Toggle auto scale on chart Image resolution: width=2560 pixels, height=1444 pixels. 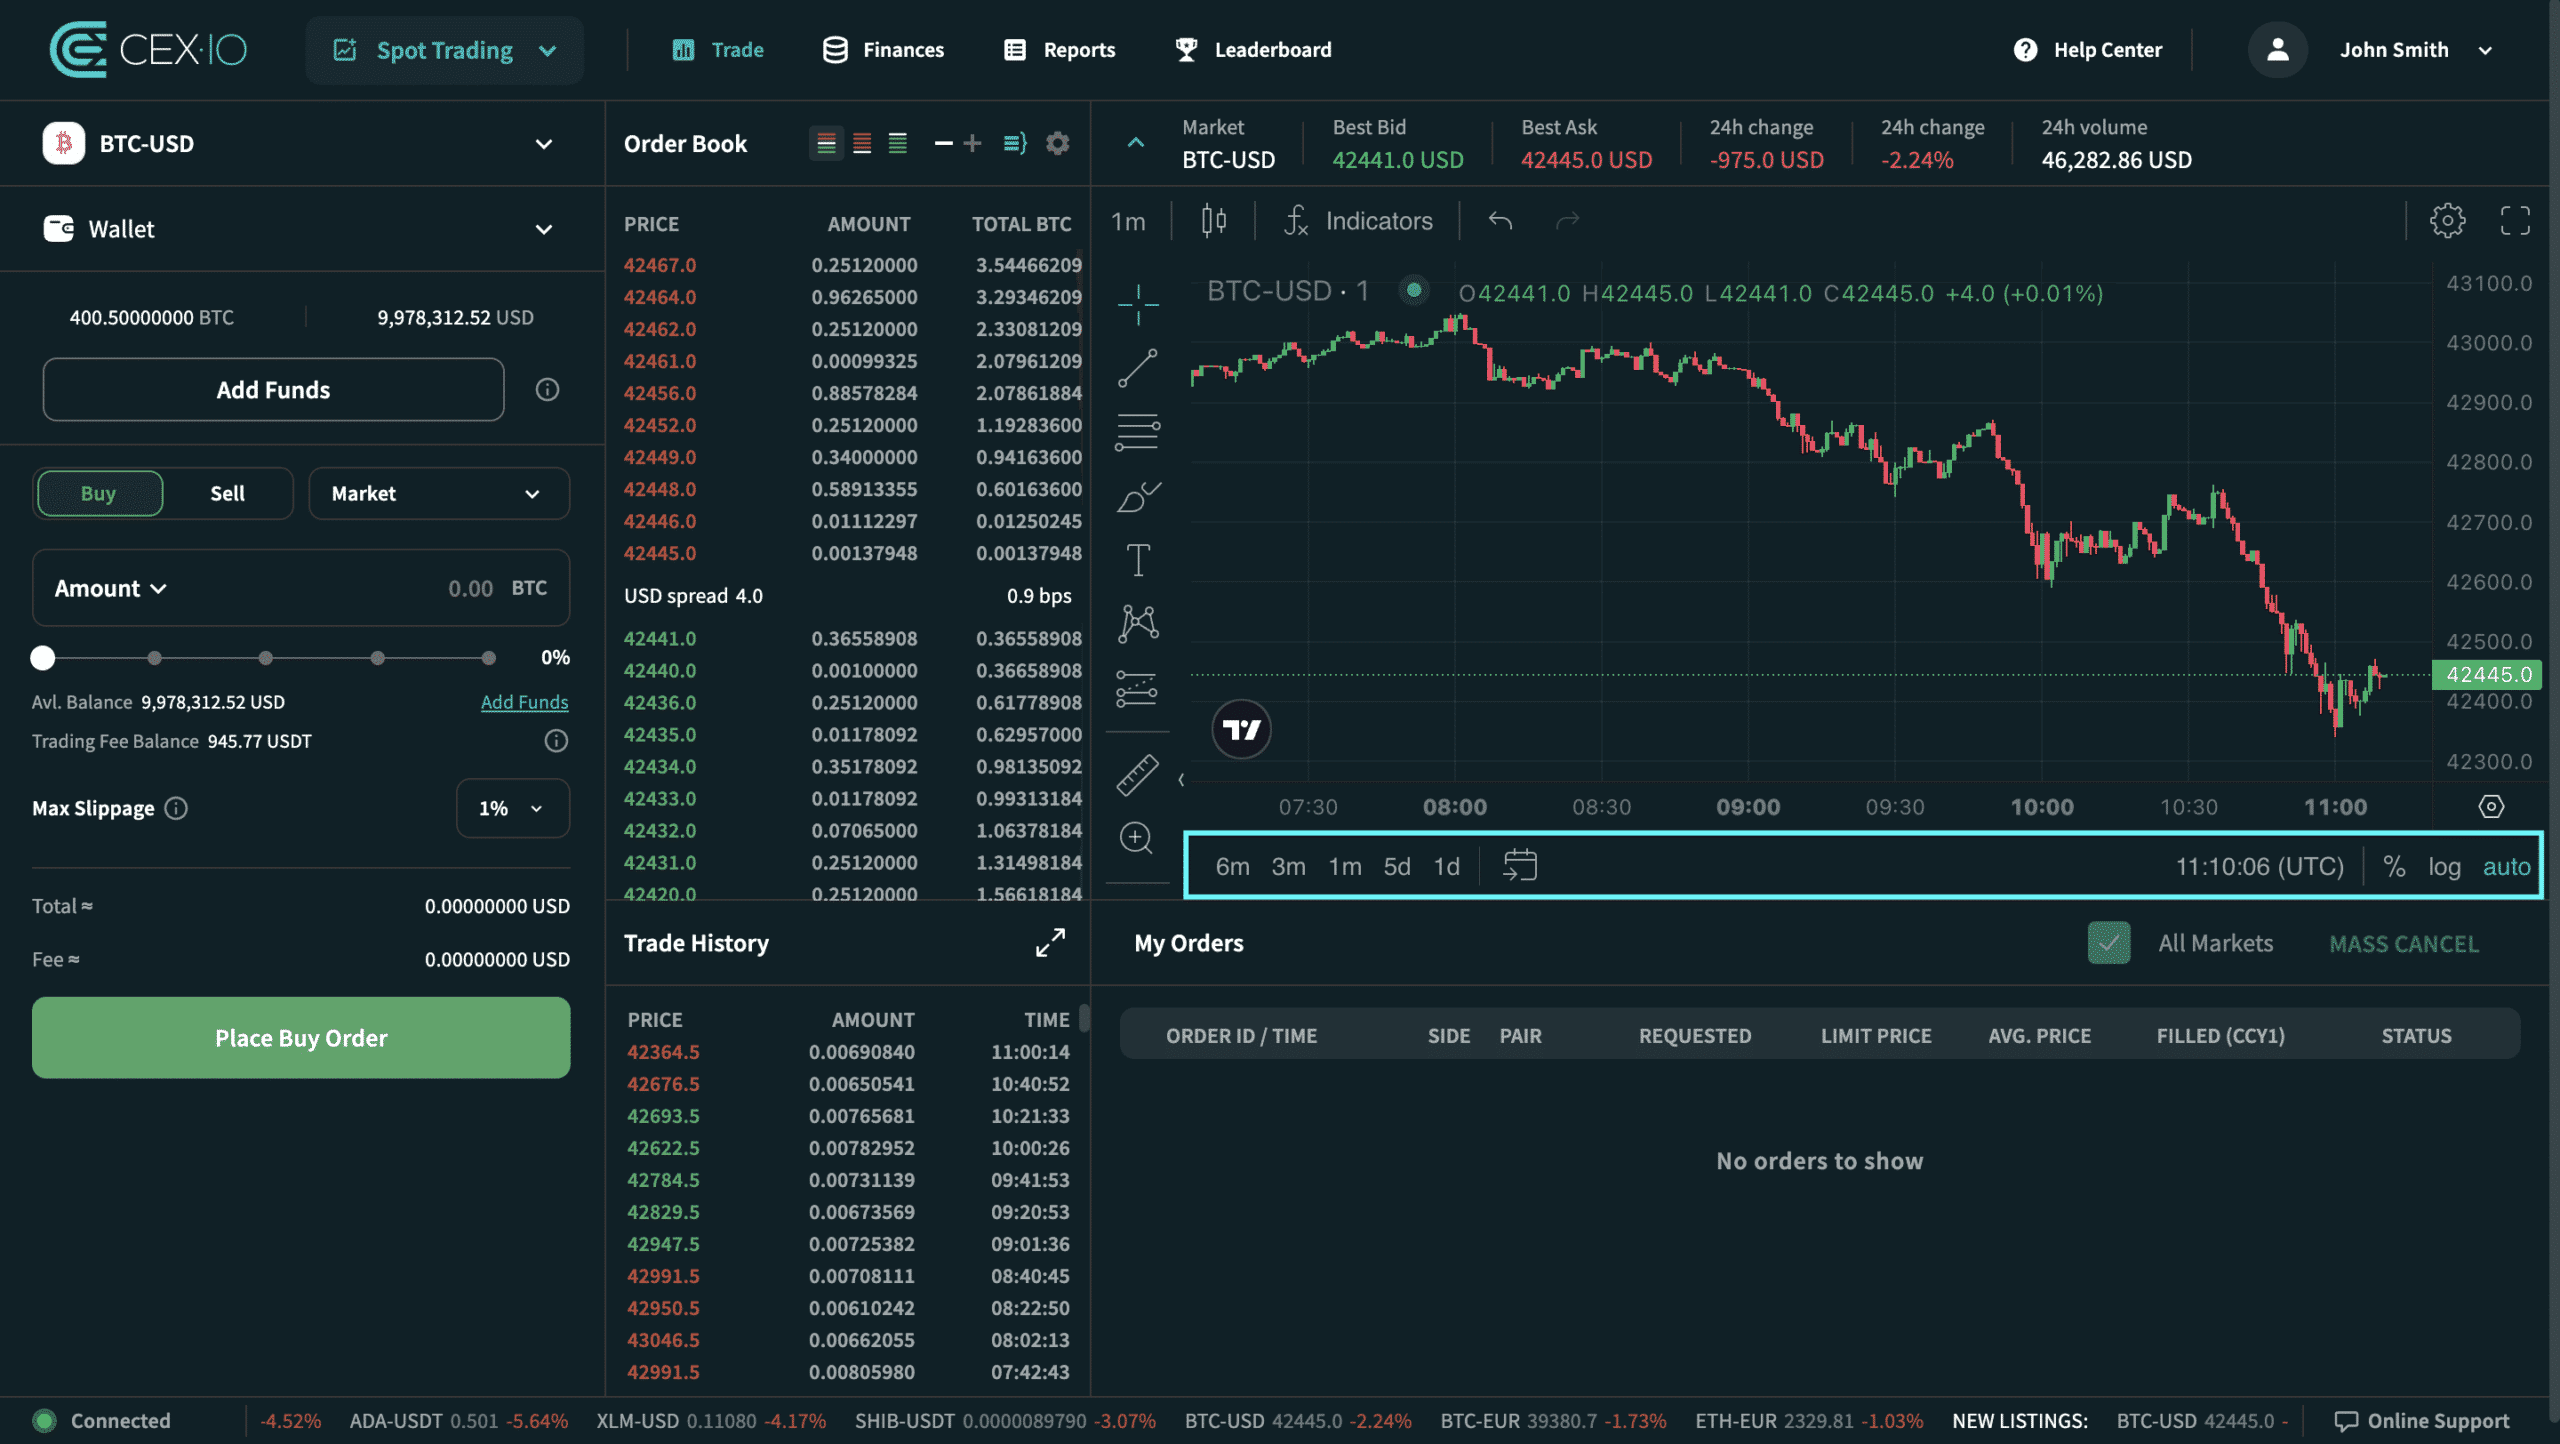pyautogui.click(x=2506, y=866)
